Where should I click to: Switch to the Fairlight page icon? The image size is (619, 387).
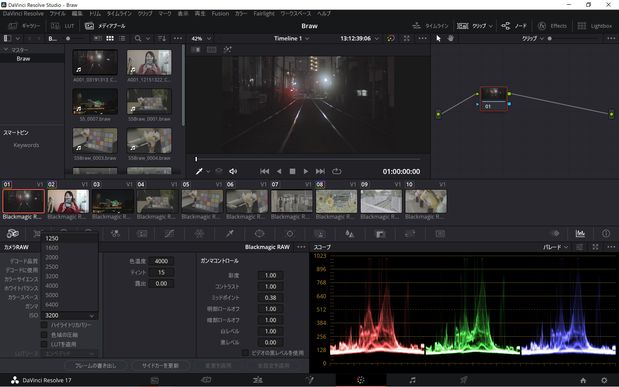pyautogui.click(x=413, y=380)
